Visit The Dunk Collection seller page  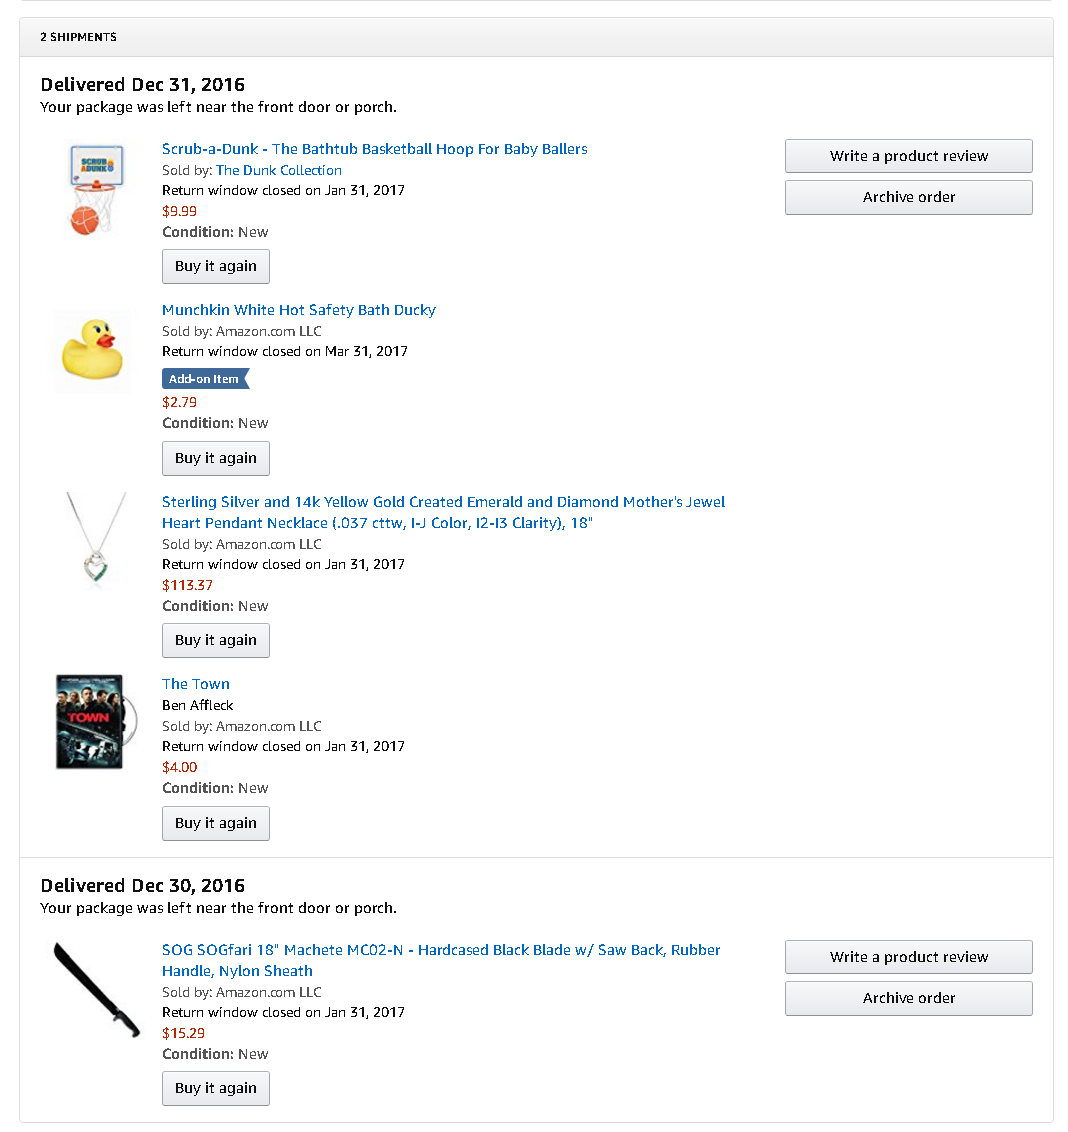pos(278,170)
